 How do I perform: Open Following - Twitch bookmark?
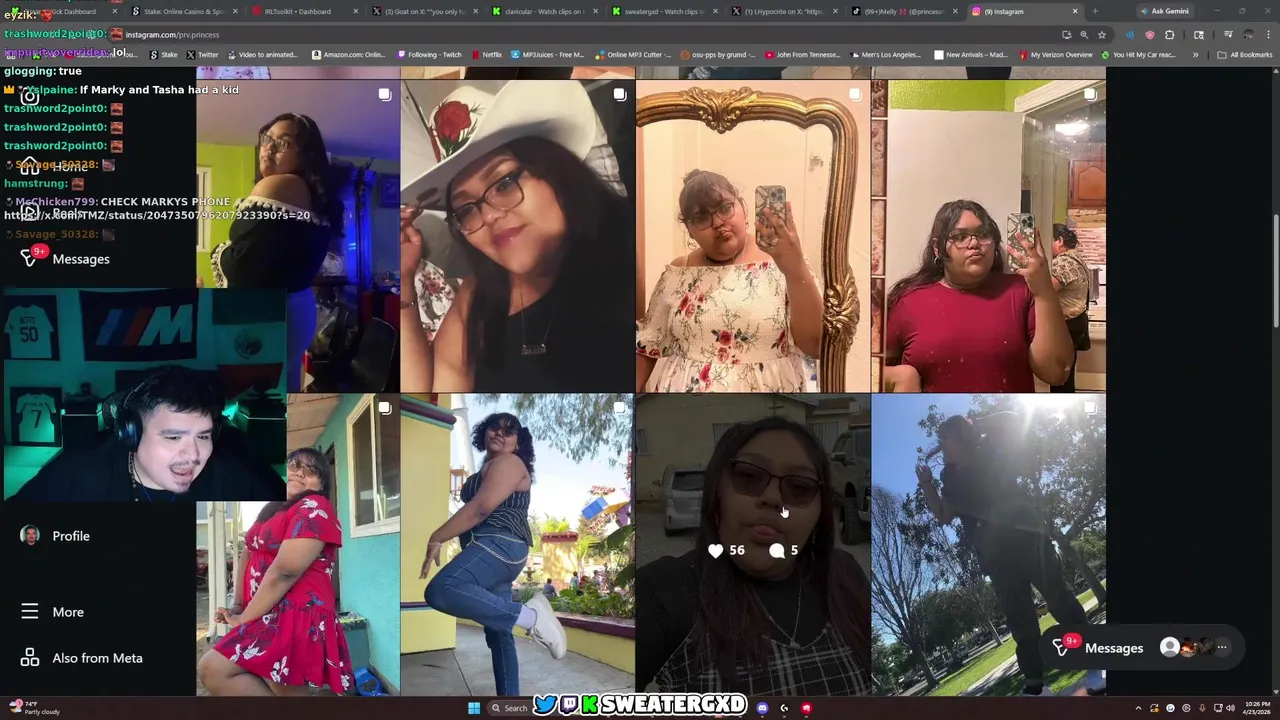coord(428,55)
